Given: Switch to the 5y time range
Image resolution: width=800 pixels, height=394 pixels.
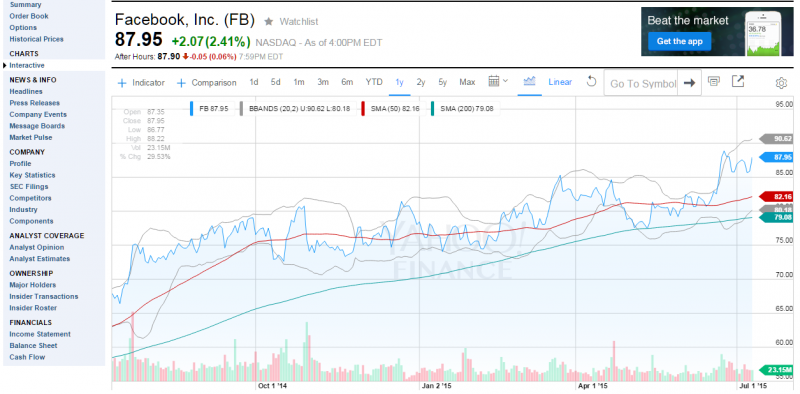Looking at the screenshot, I should coord(442,82).
